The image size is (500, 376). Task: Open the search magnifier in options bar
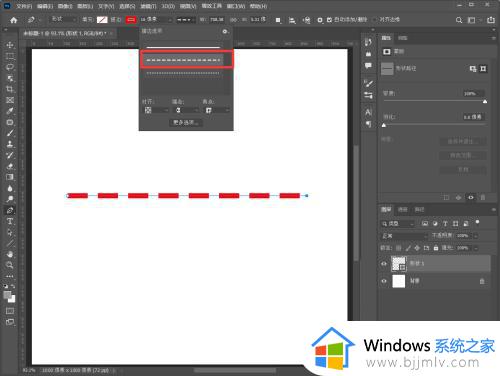pos(459,20)
